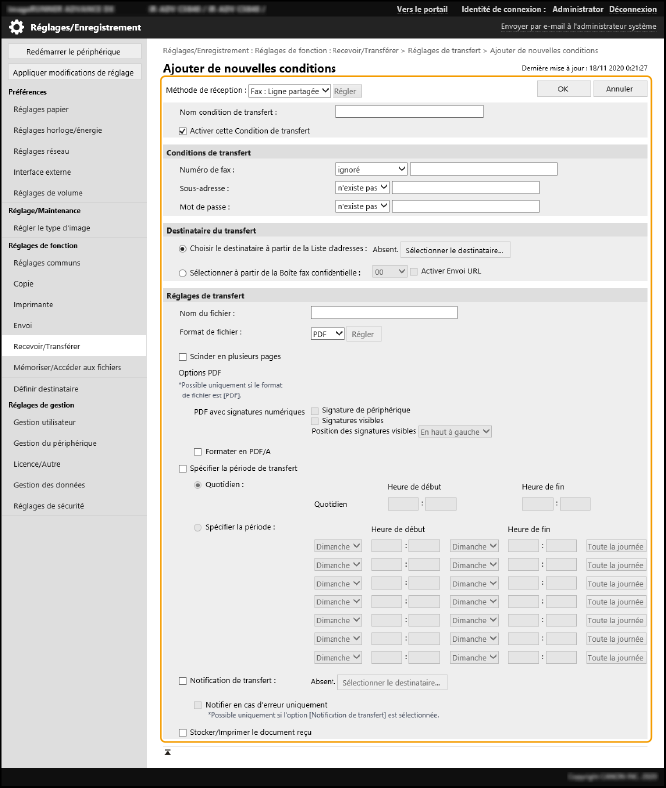
Task: Open Recevoir/Transférer in the sidebar menu
Action: click(x=48, y=346)
